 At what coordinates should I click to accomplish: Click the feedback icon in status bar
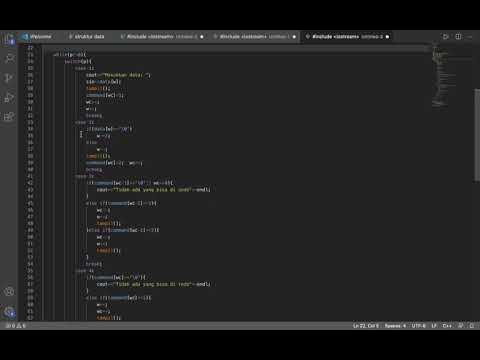tap(461, 326)
